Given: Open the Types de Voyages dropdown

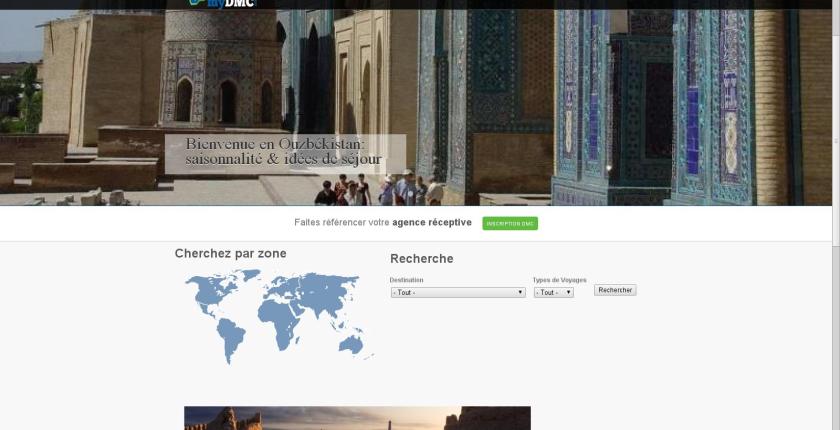Looking at the screenshot, I should pyautogui.click(x=553, y=292).
